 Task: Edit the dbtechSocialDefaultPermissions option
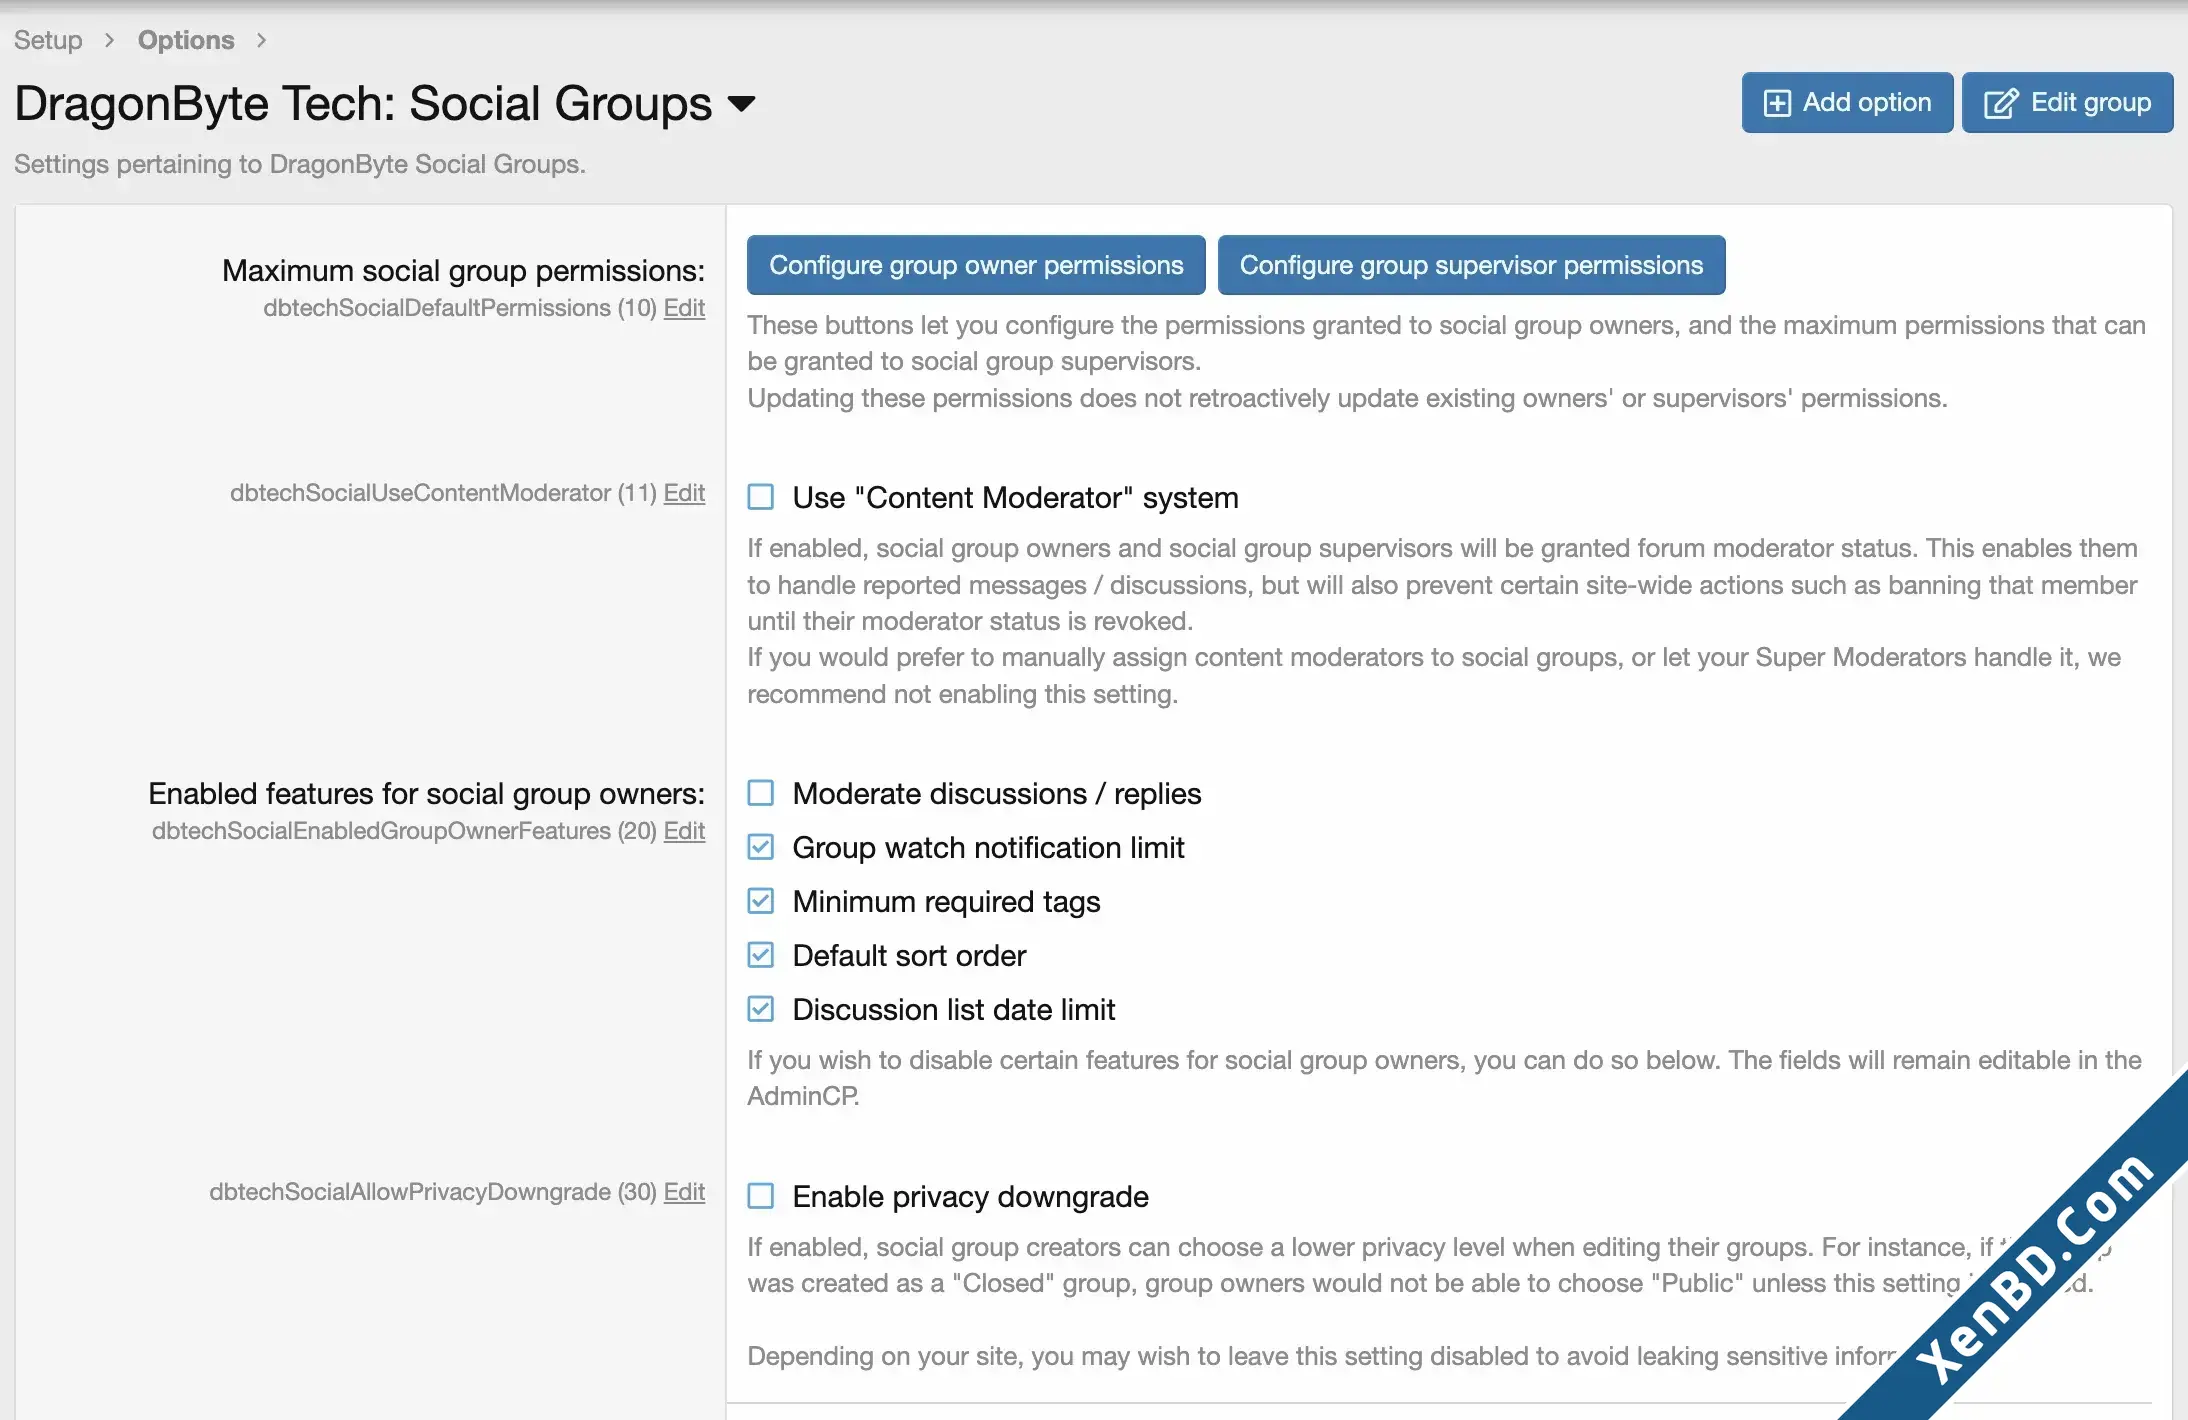point(684,308)
